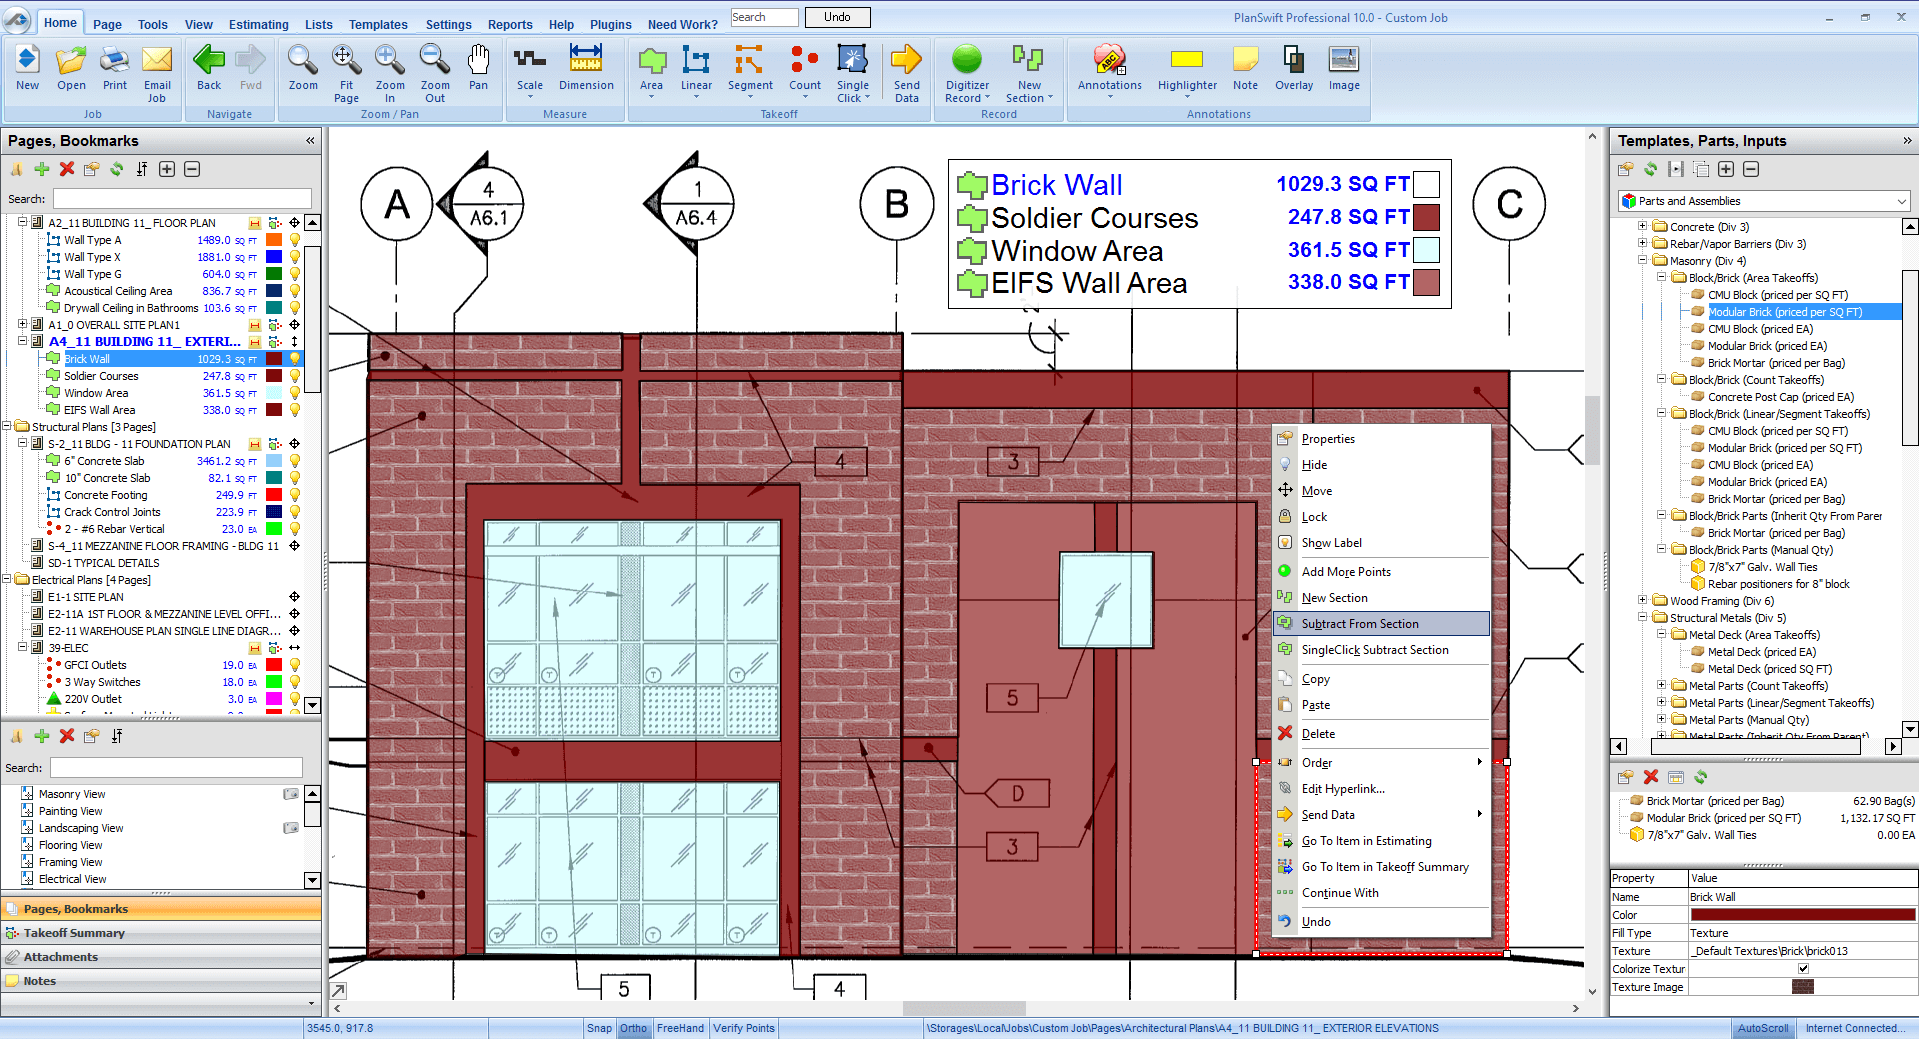Expand the Wood Framing (Div 6) node
The height and width of the screenshot is (1039, 1919).
point(1643,600)
